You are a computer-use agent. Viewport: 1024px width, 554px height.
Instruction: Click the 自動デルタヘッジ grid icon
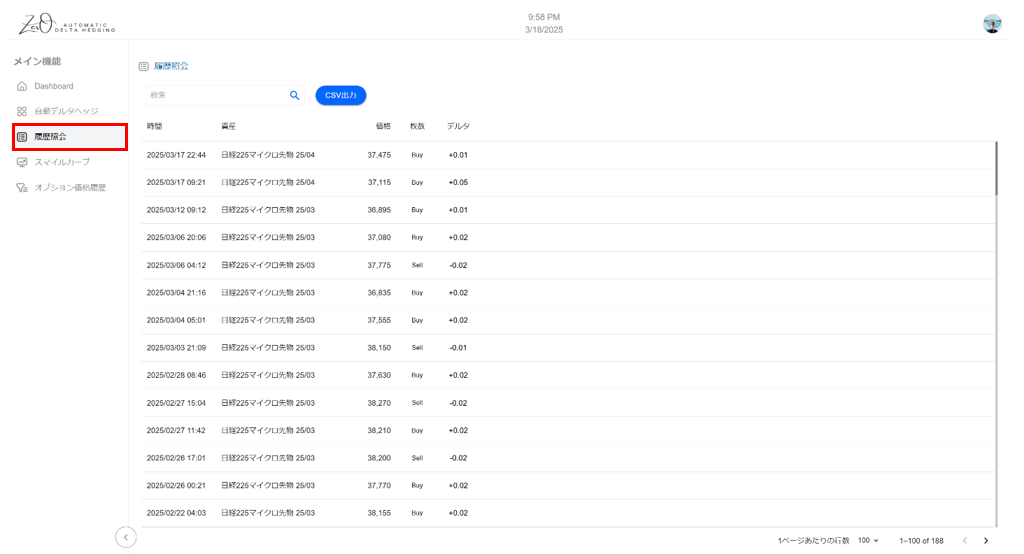[x=22, y=111]
